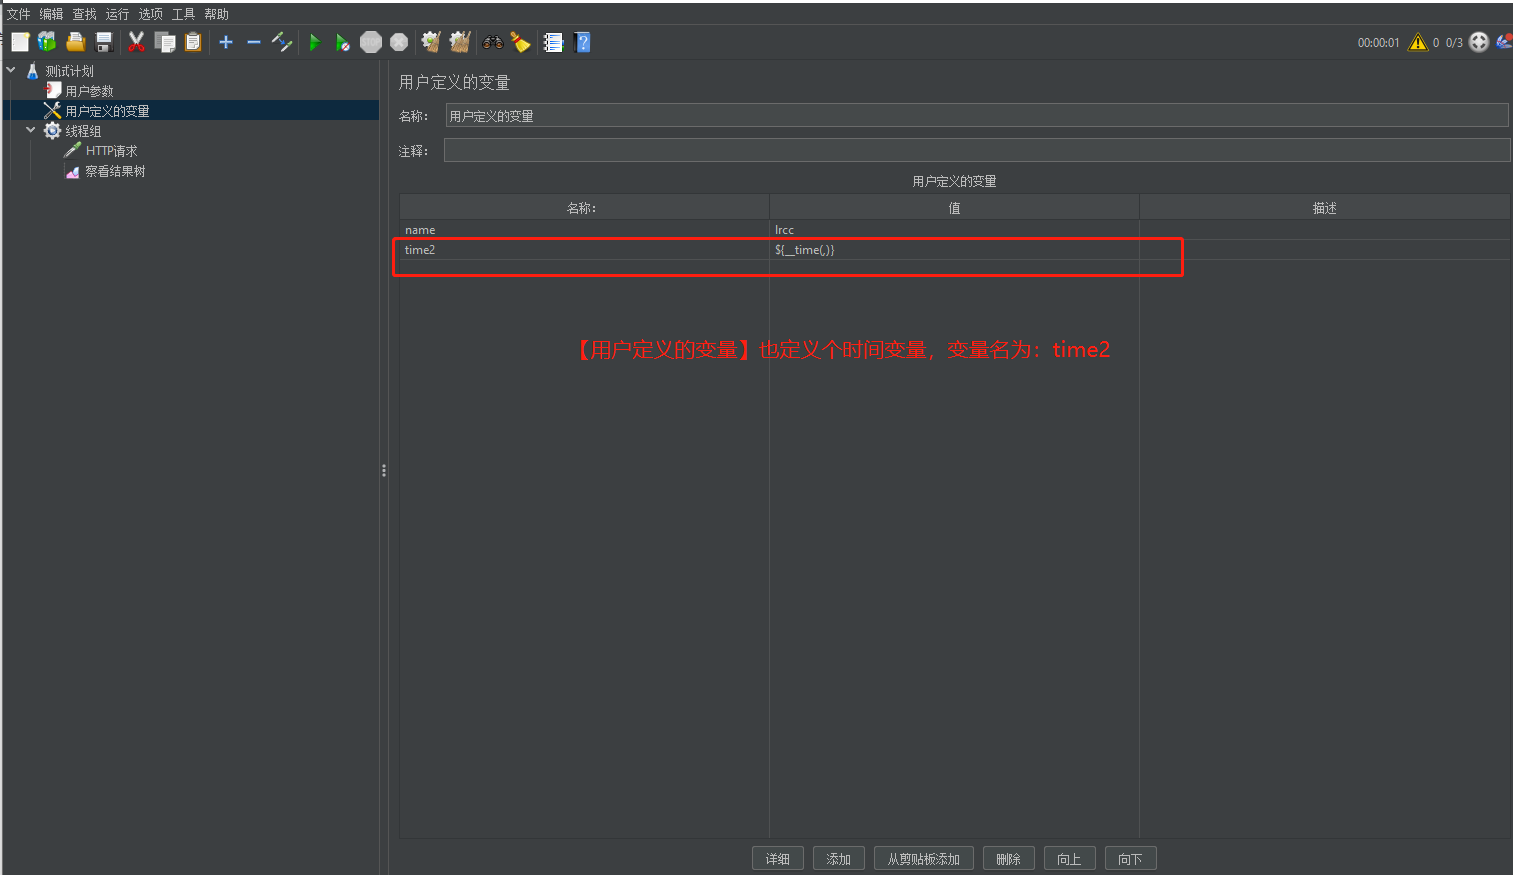Collapse the 线程组 tree node
Image resolution: width=1513 pixels, height=875 pixels.
31,130
